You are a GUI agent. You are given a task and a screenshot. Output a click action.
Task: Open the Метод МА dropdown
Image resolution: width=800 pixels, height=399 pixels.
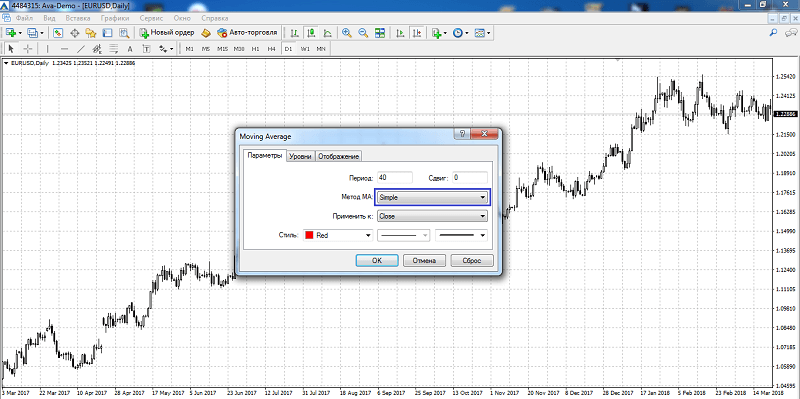[x=432, y=197]
